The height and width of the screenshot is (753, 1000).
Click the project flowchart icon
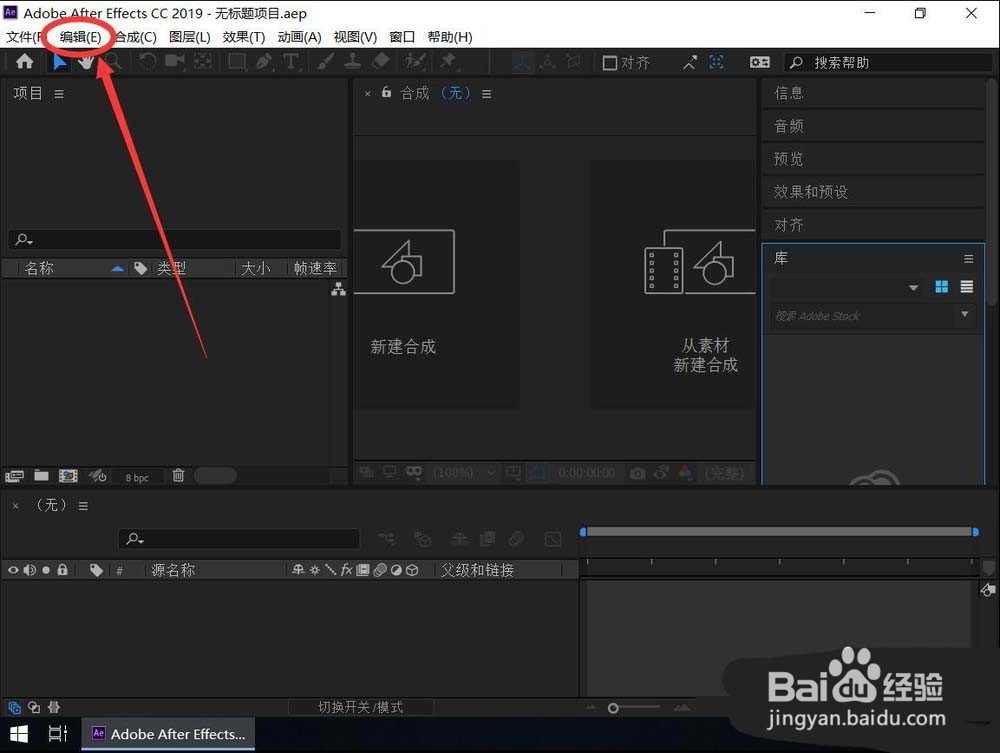point(339,289)
